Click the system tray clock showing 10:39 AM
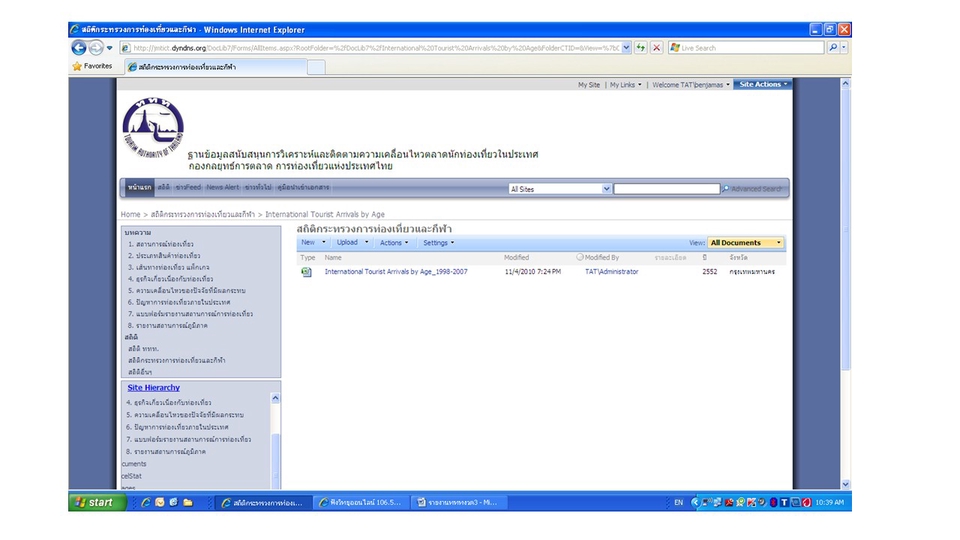 pyautogui.click(x=830, y=502)
